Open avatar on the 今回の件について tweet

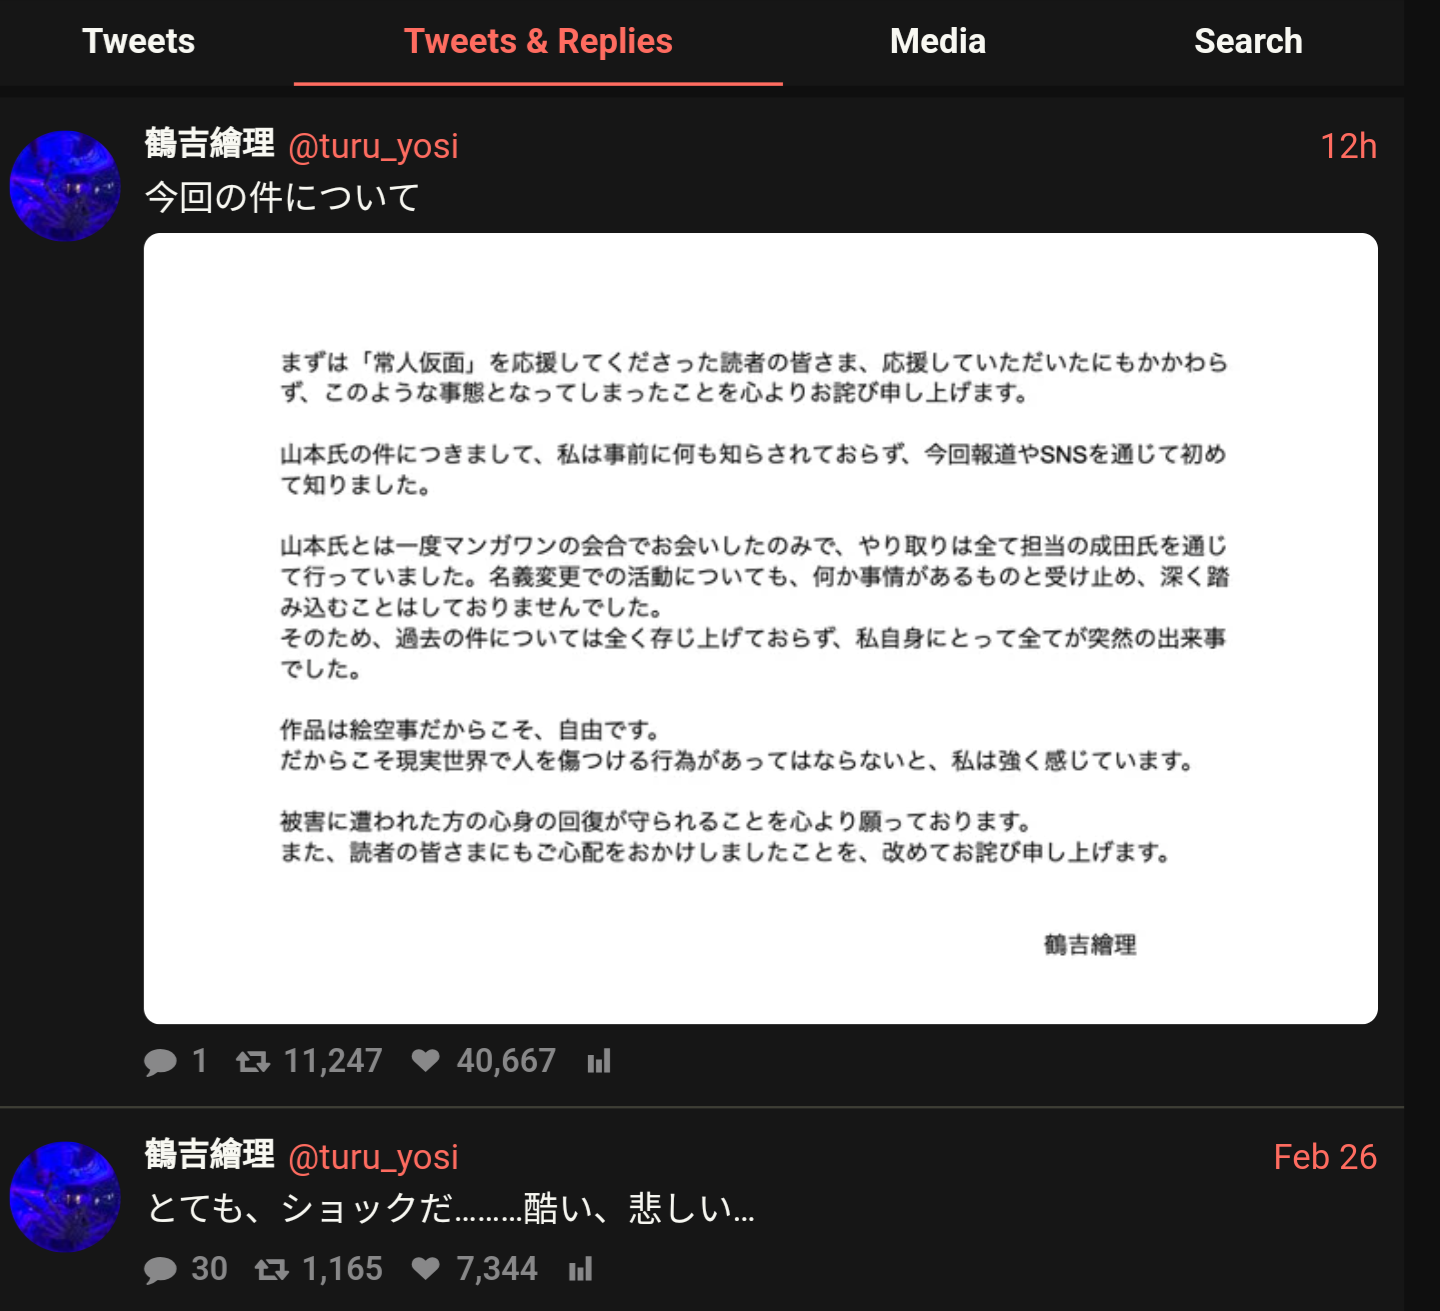65,186
